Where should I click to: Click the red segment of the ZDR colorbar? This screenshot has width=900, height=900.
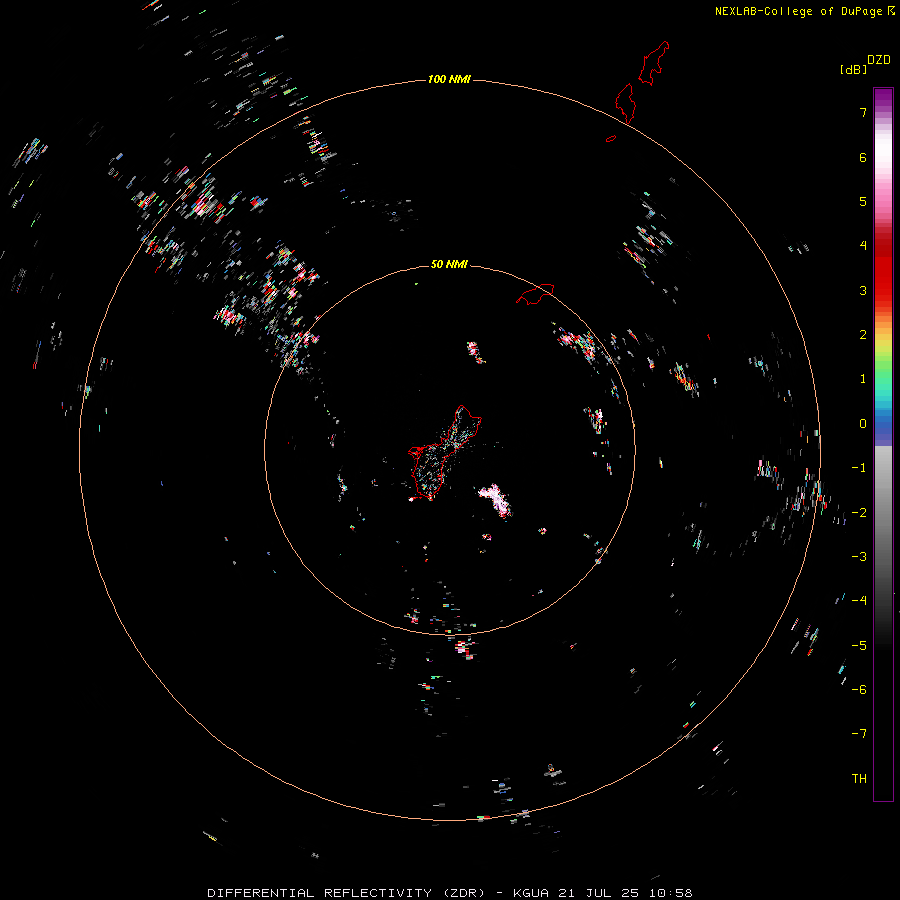coord(883,270)
